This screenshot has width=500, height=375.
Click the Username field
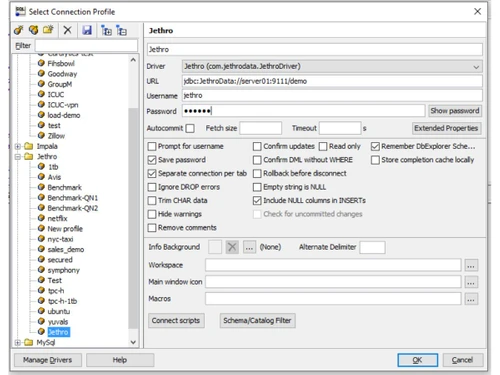point(332,96)
